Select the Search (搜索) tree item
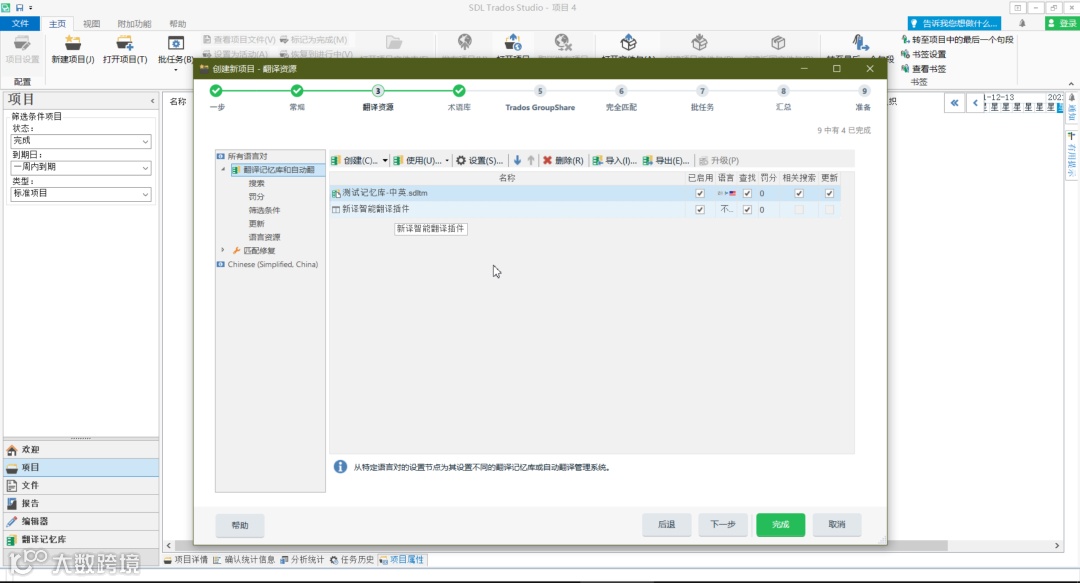The height and width of the screenshot is (583, 1080). coord(256,183)
